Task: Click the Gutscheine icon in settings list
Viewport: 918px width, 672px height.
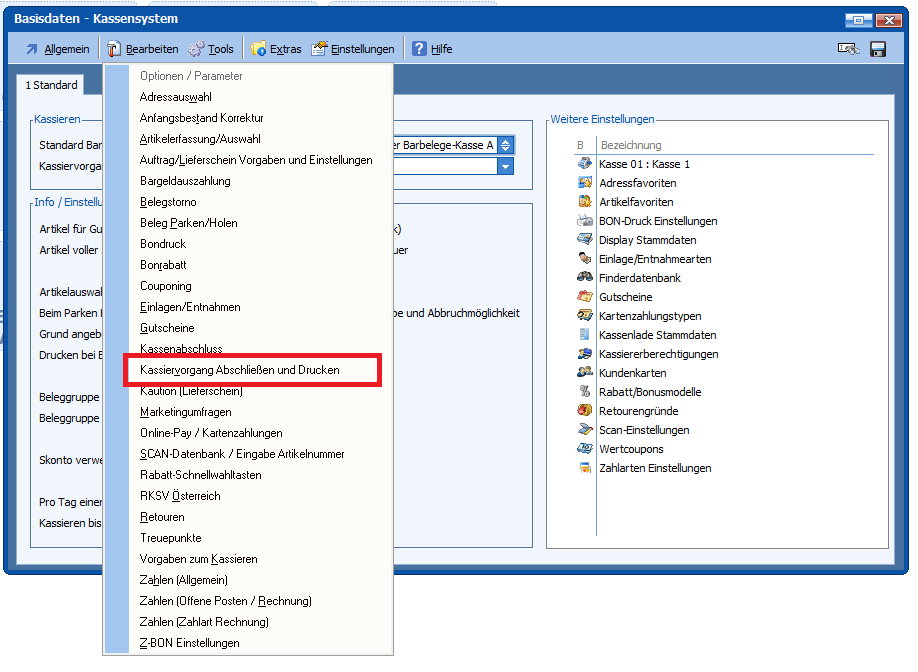Action: pos(585,297)
